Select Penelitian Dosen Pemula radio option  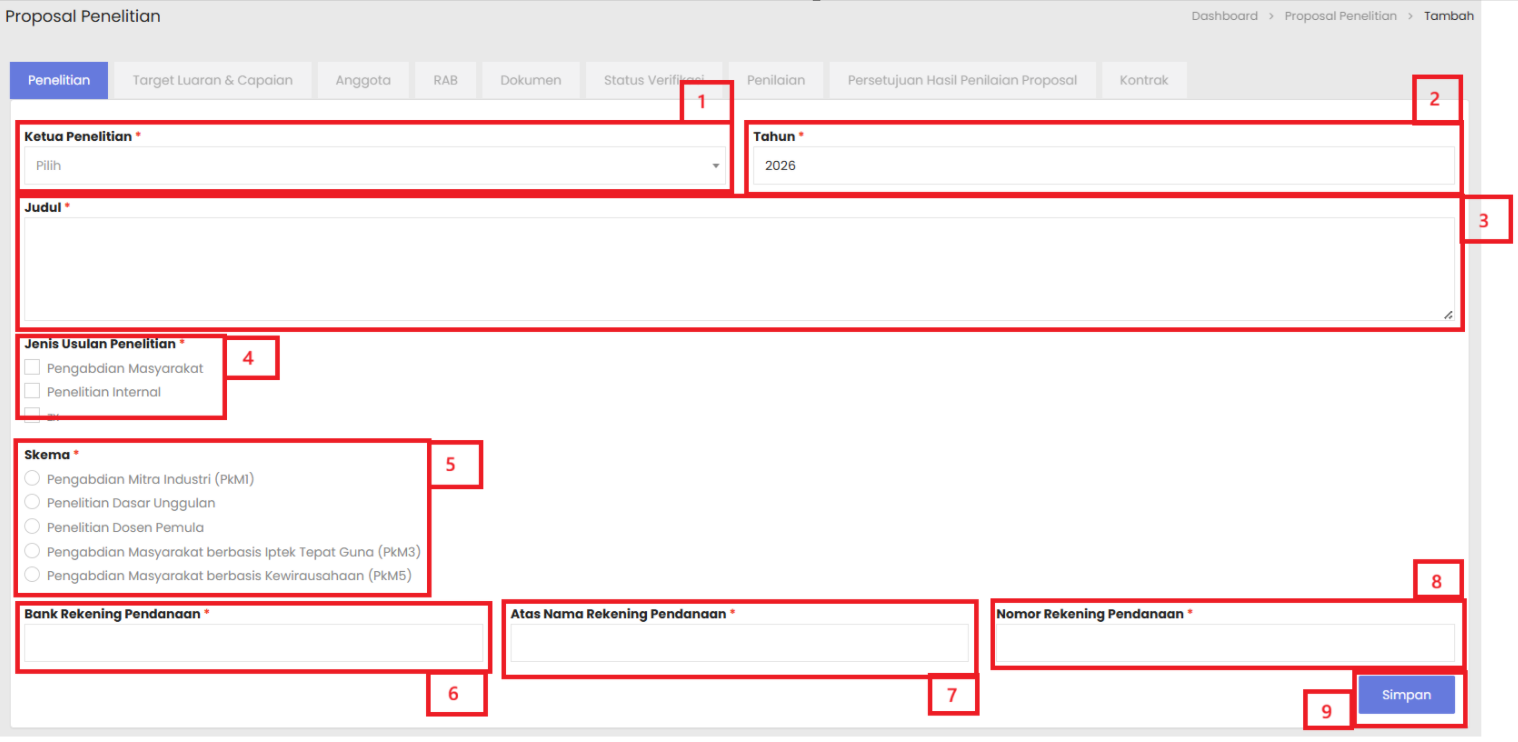click(x=32, y=527)
